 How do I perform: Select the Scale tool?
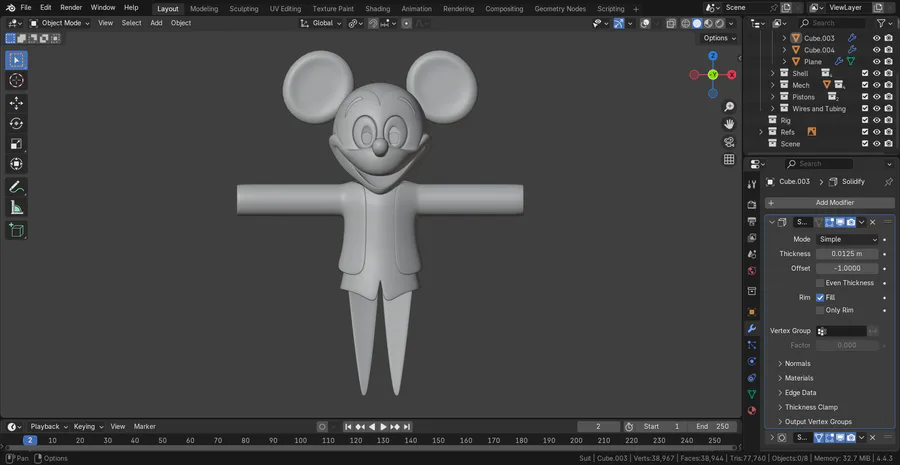click(x=16, y=144)
